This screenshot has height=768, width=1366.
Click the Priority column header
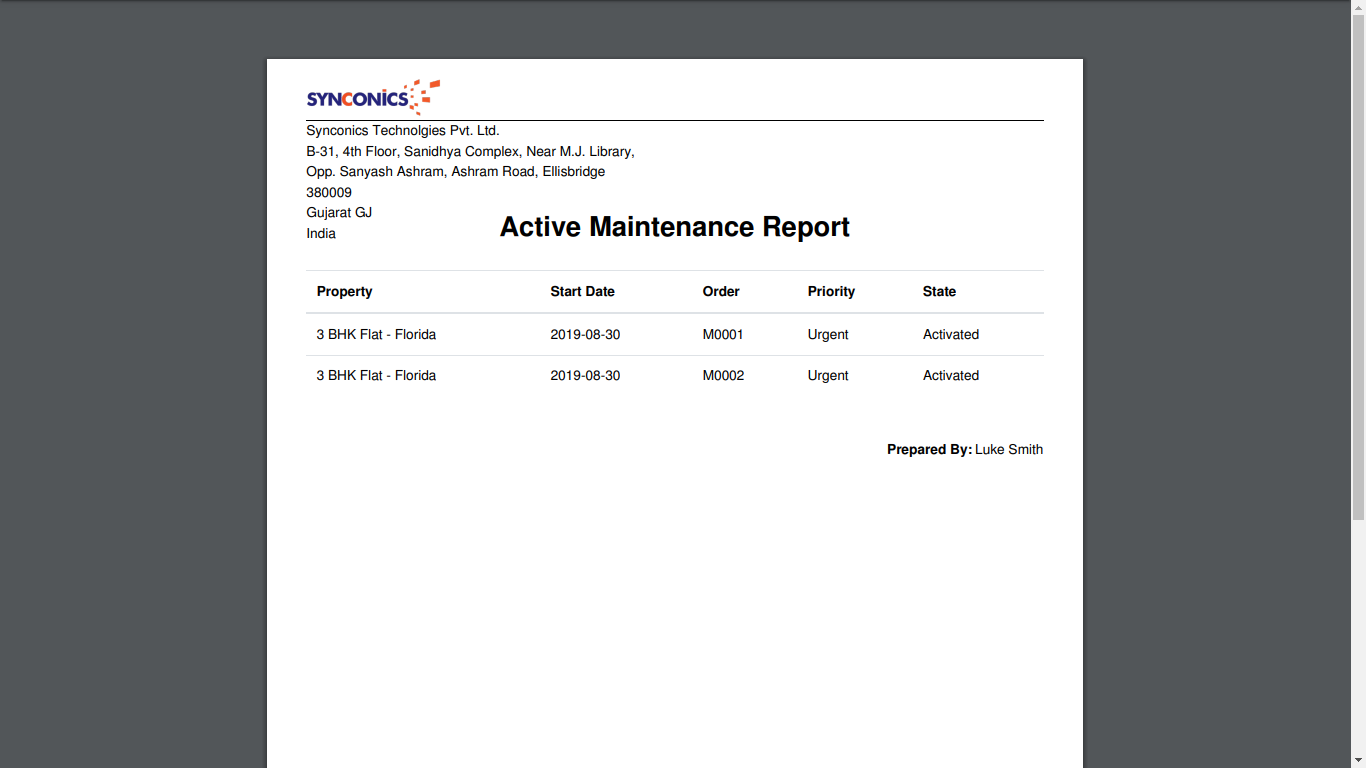tap(831, 292)
